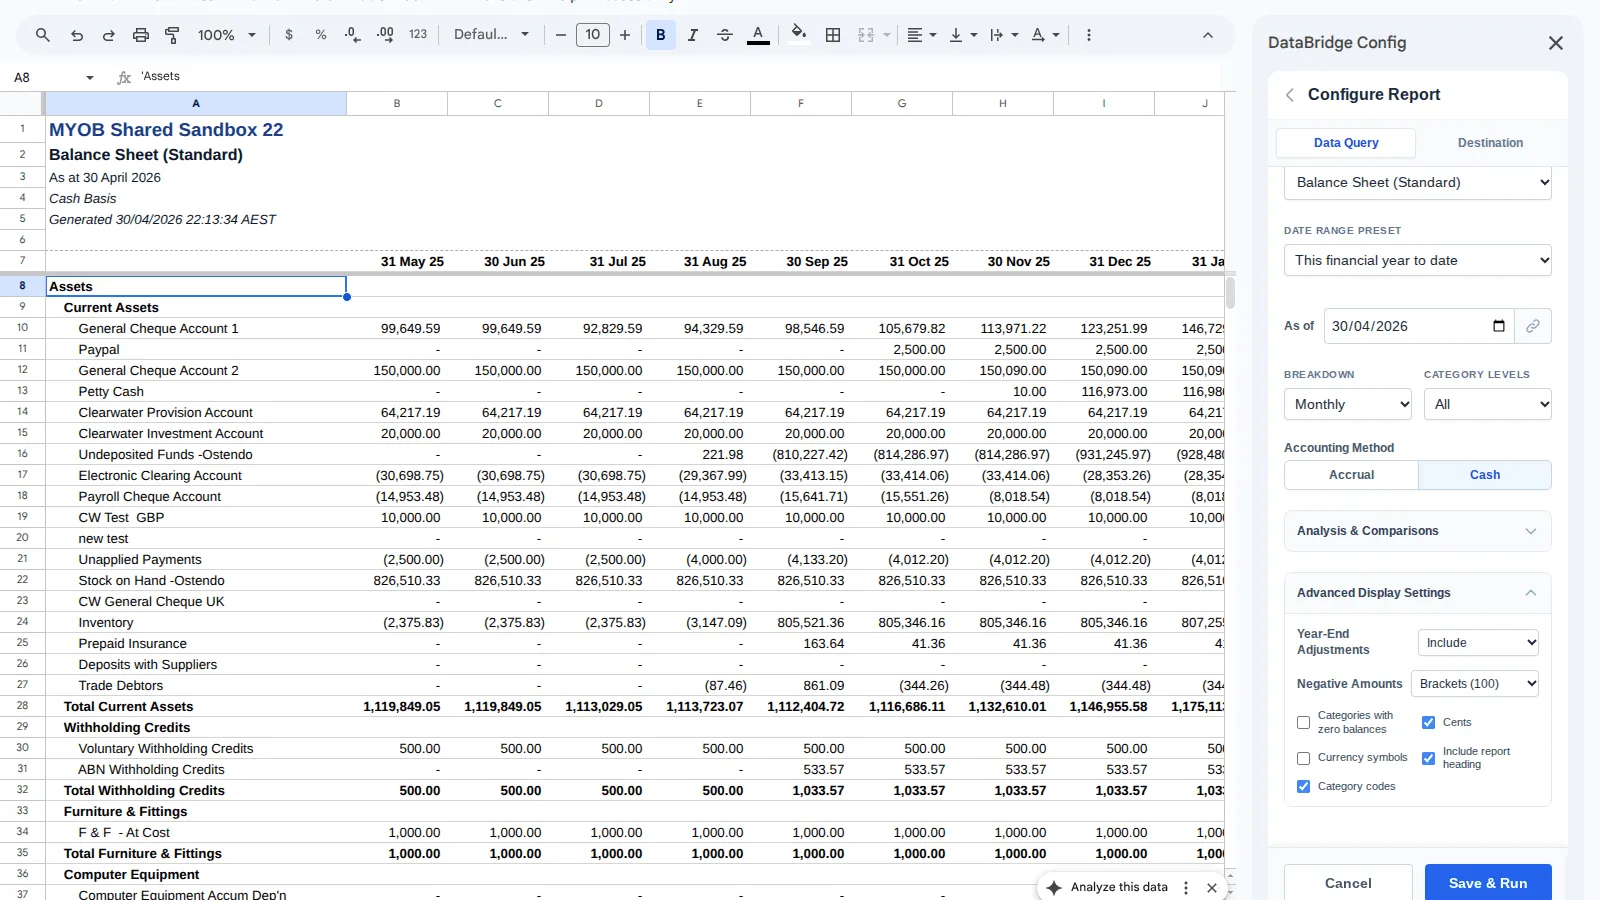Viewport: 1600px width, 900px height.
Task: Open the Balance Sheet (Standard) report dropdown
Action: tap(1418, 183)
